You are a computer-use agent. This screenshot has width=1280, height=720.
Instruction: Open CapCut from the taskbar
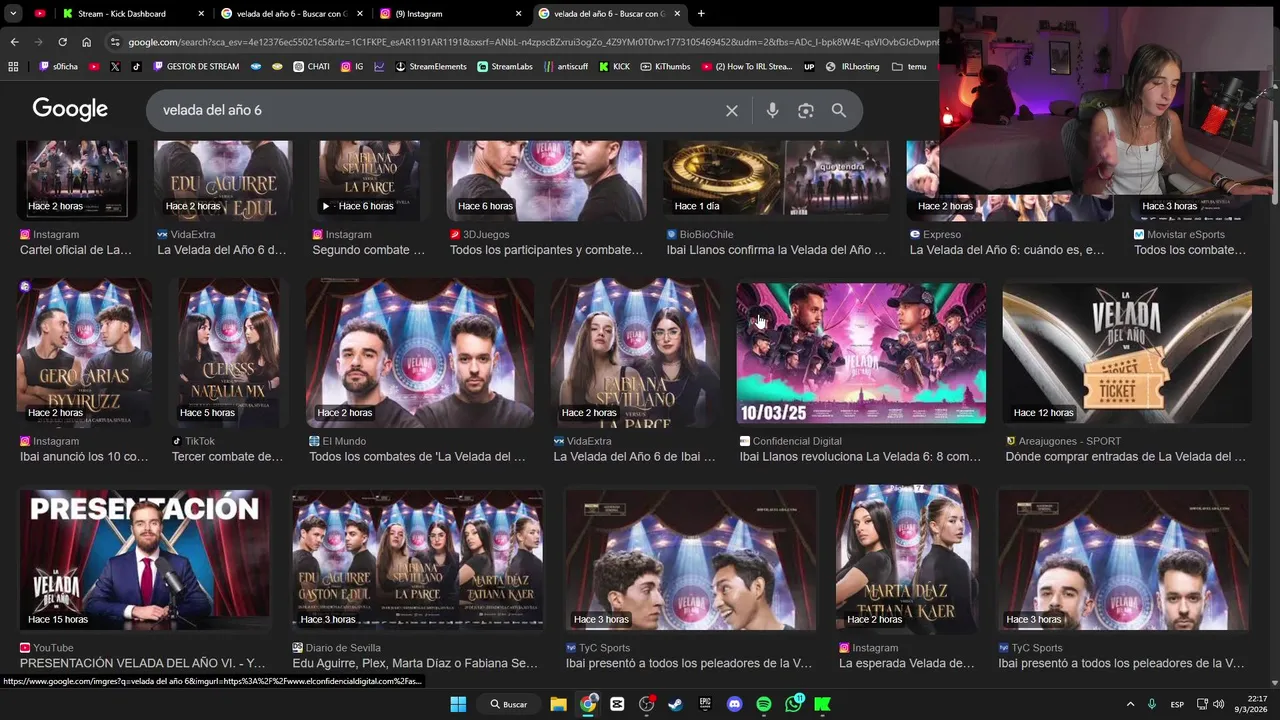coord(617,704)
